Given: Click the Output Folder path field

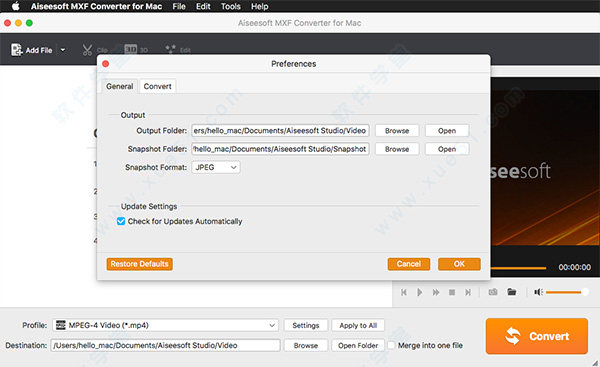Looking at the screenshot, I should point(280,130).
